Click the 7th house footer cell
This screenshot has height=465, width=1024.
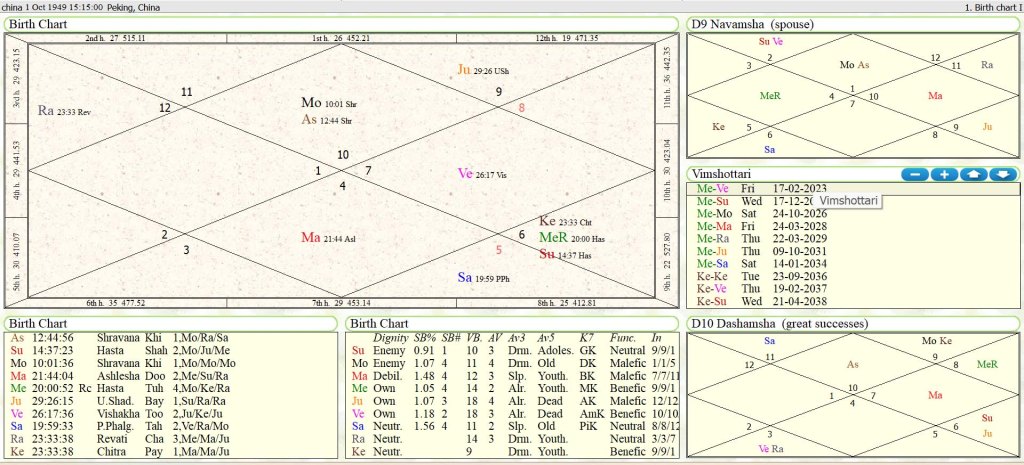(341, 303)
